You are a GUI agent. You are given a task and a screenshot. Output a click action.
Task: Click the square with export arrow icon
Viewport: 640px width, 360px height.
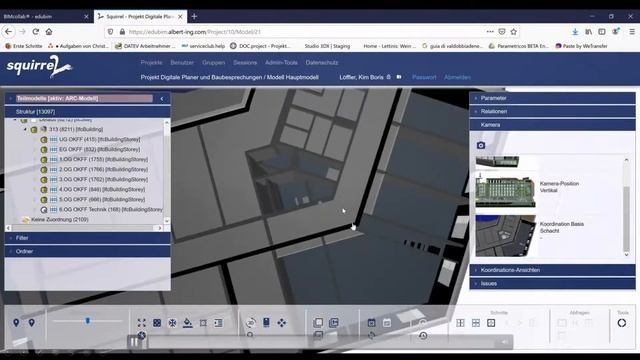click(334, 323)
